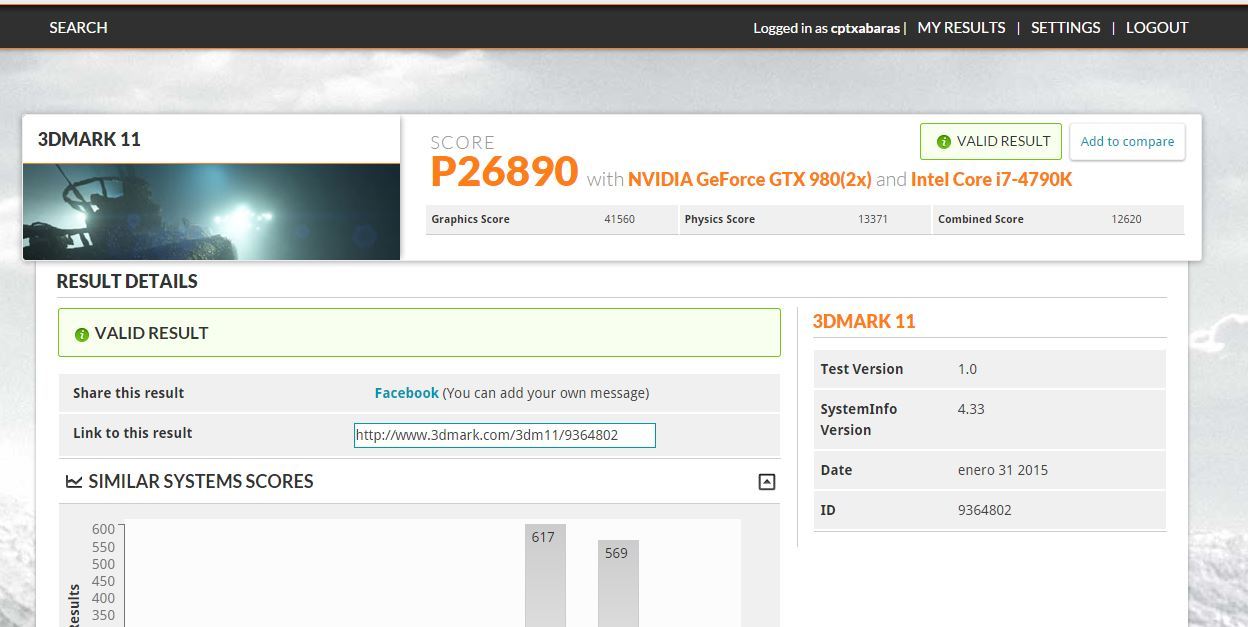Share result via Facebook link
1248x627 pixels.
coord(406,393)
